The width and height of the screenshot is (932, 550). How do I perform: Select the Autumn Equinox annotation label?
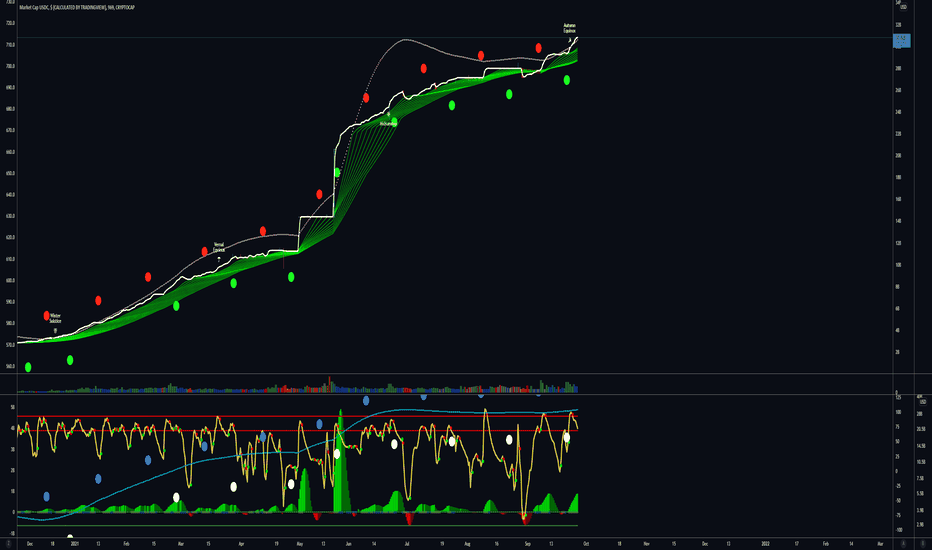click(x=569, y=27)
